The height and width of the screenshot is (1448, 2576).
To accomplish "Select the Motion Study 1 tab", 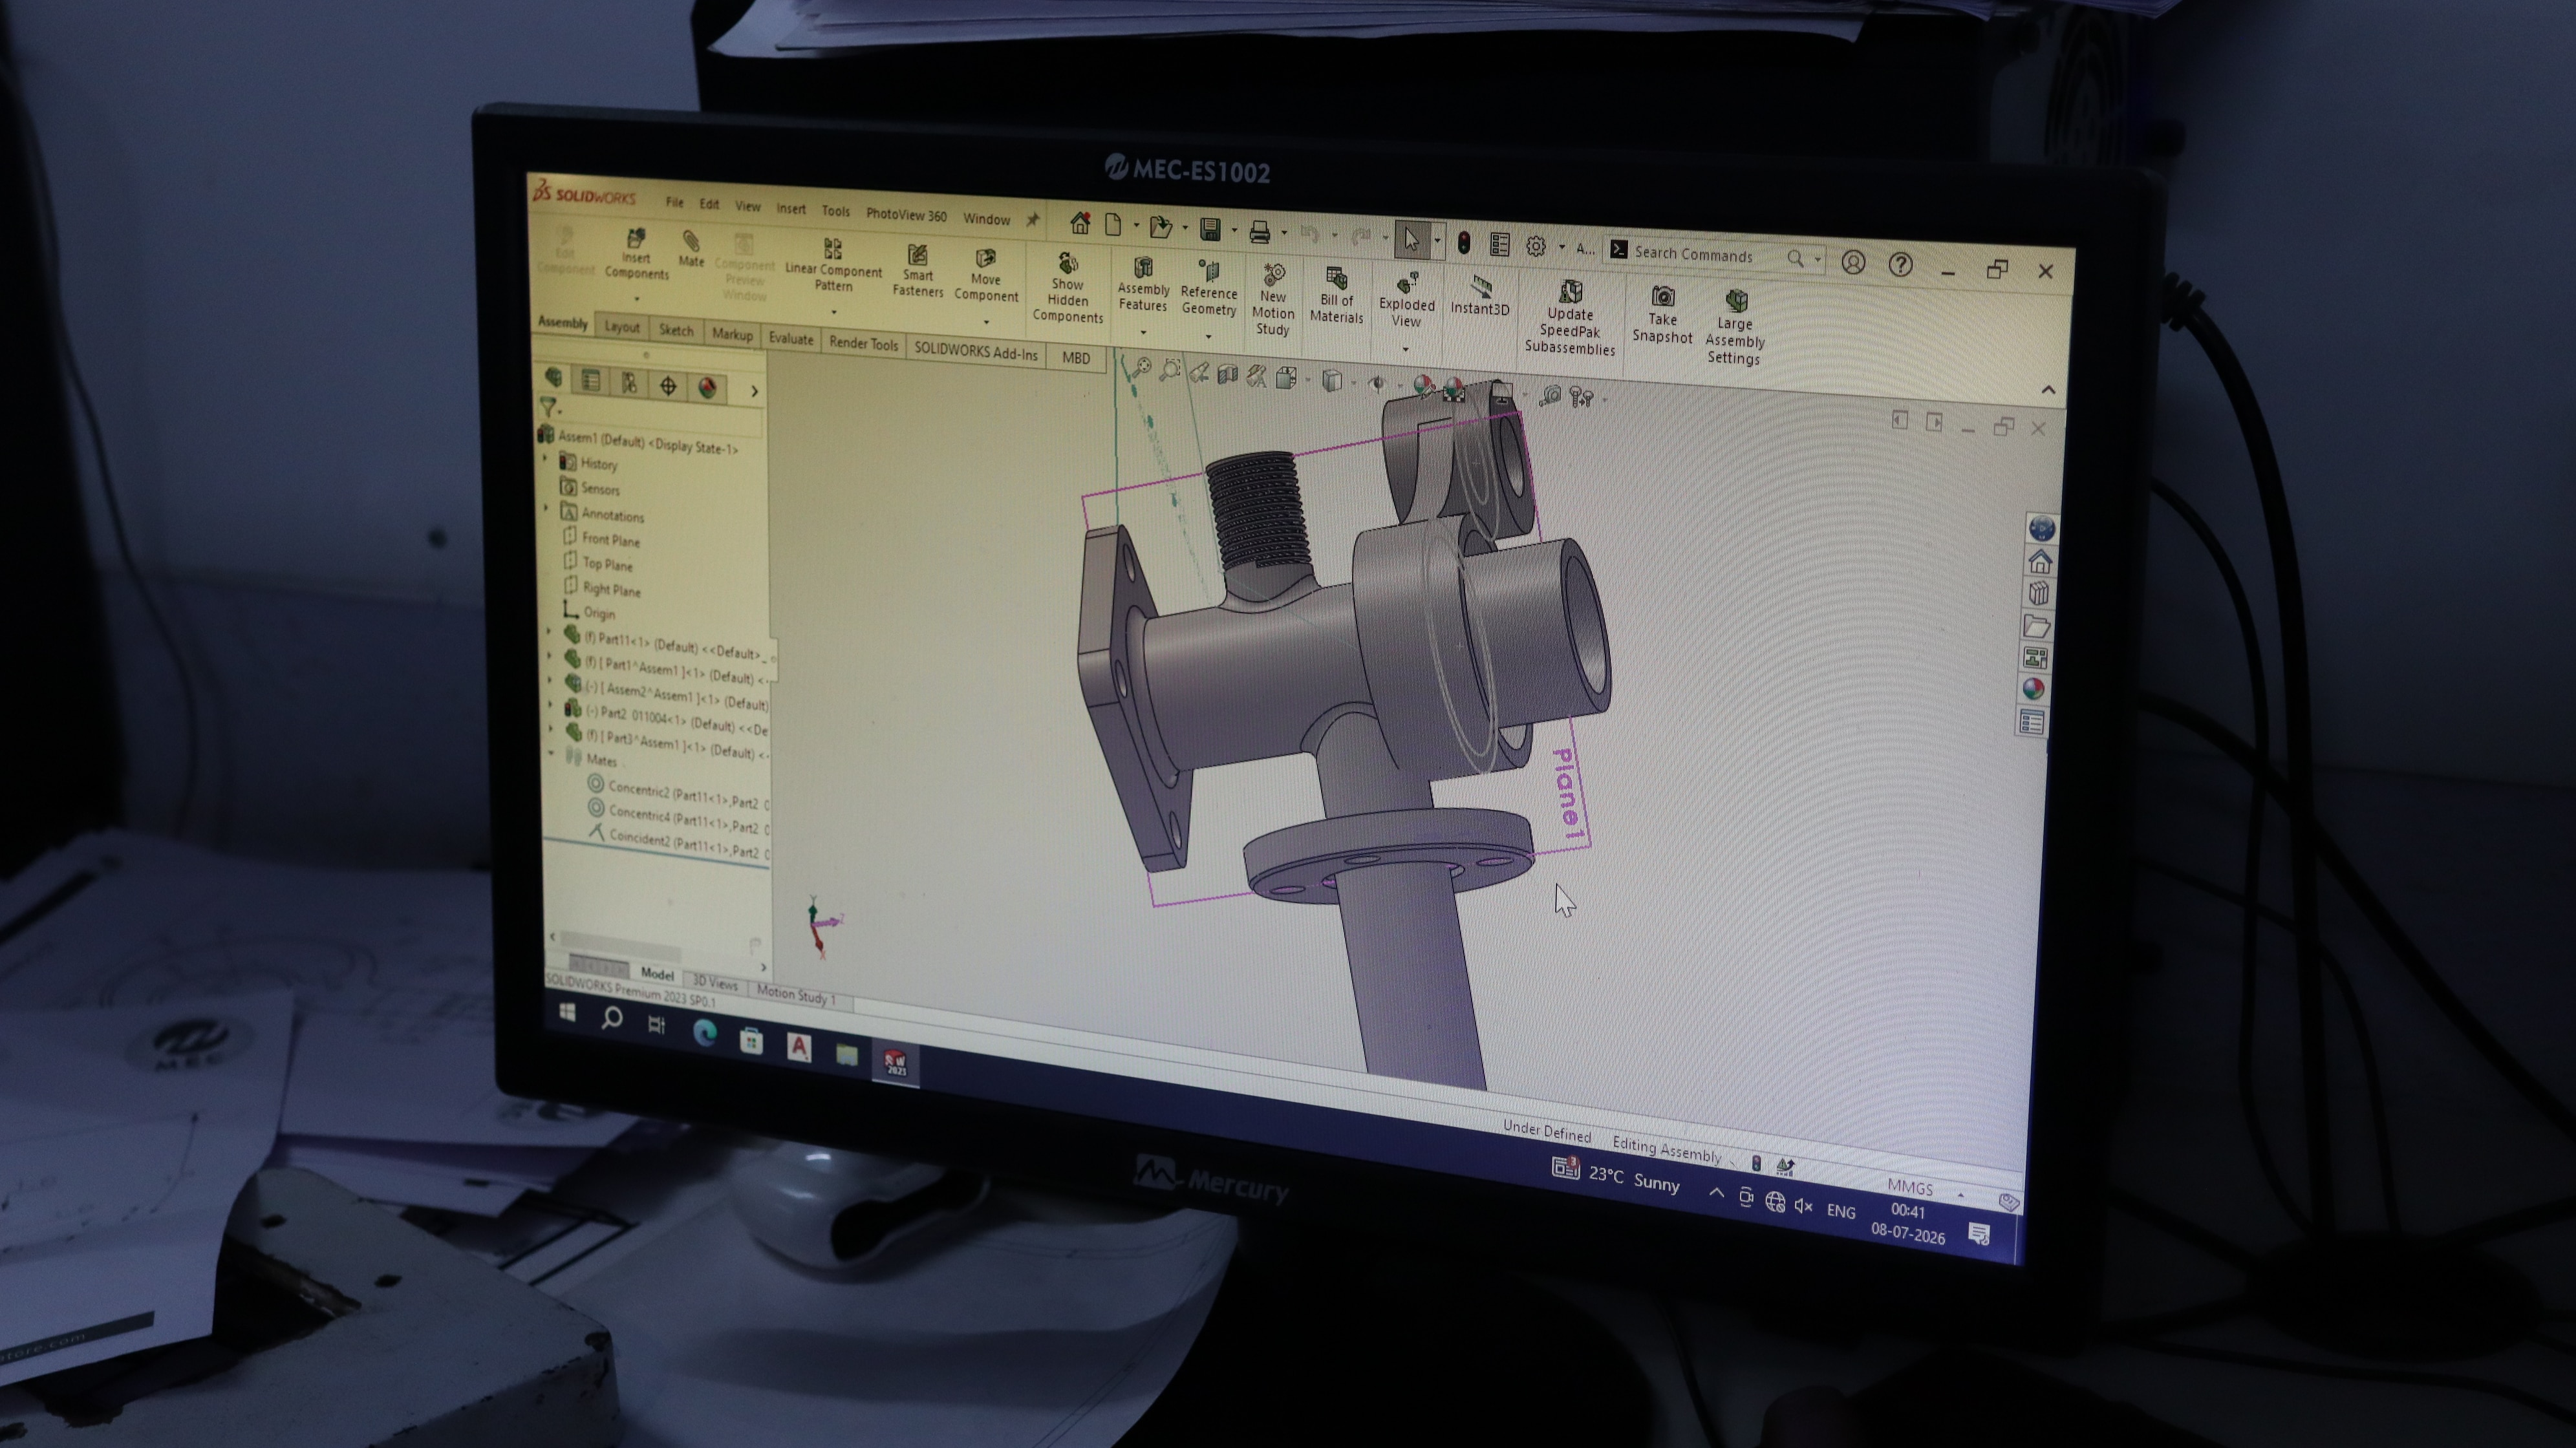I will click(796, 995).
